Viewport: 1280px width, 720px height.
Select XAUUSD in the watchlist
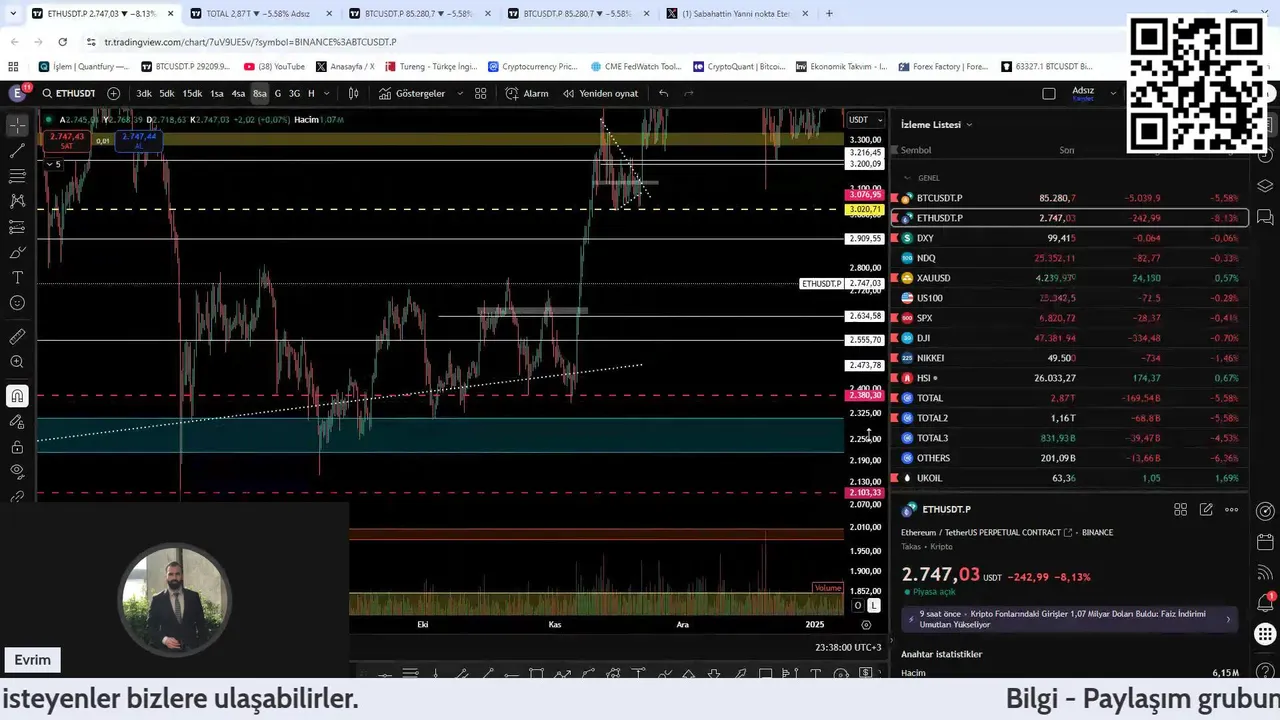tap(1070, 278)
